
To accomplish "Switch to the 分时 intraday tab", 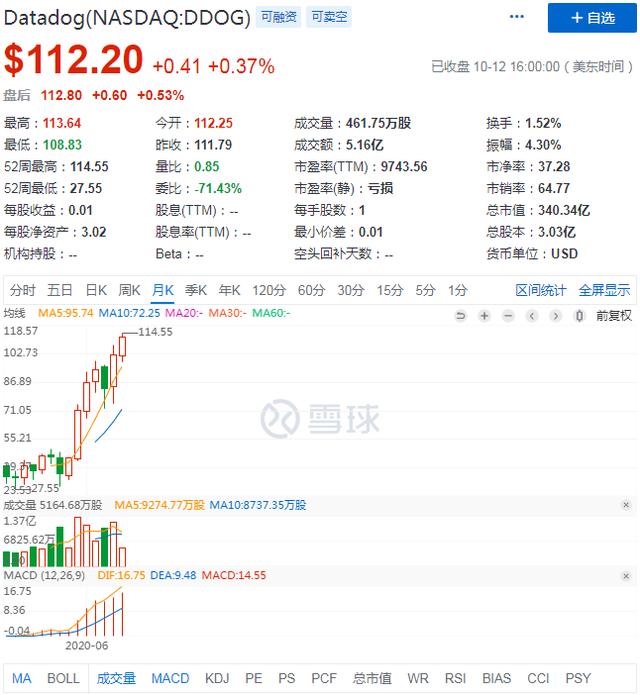I will click(x=22, y=290).
